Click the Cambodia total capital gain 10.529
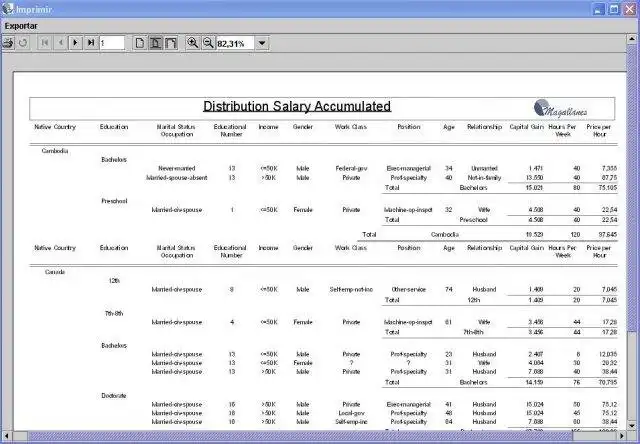The image size is (640, 444). point(535,235)
